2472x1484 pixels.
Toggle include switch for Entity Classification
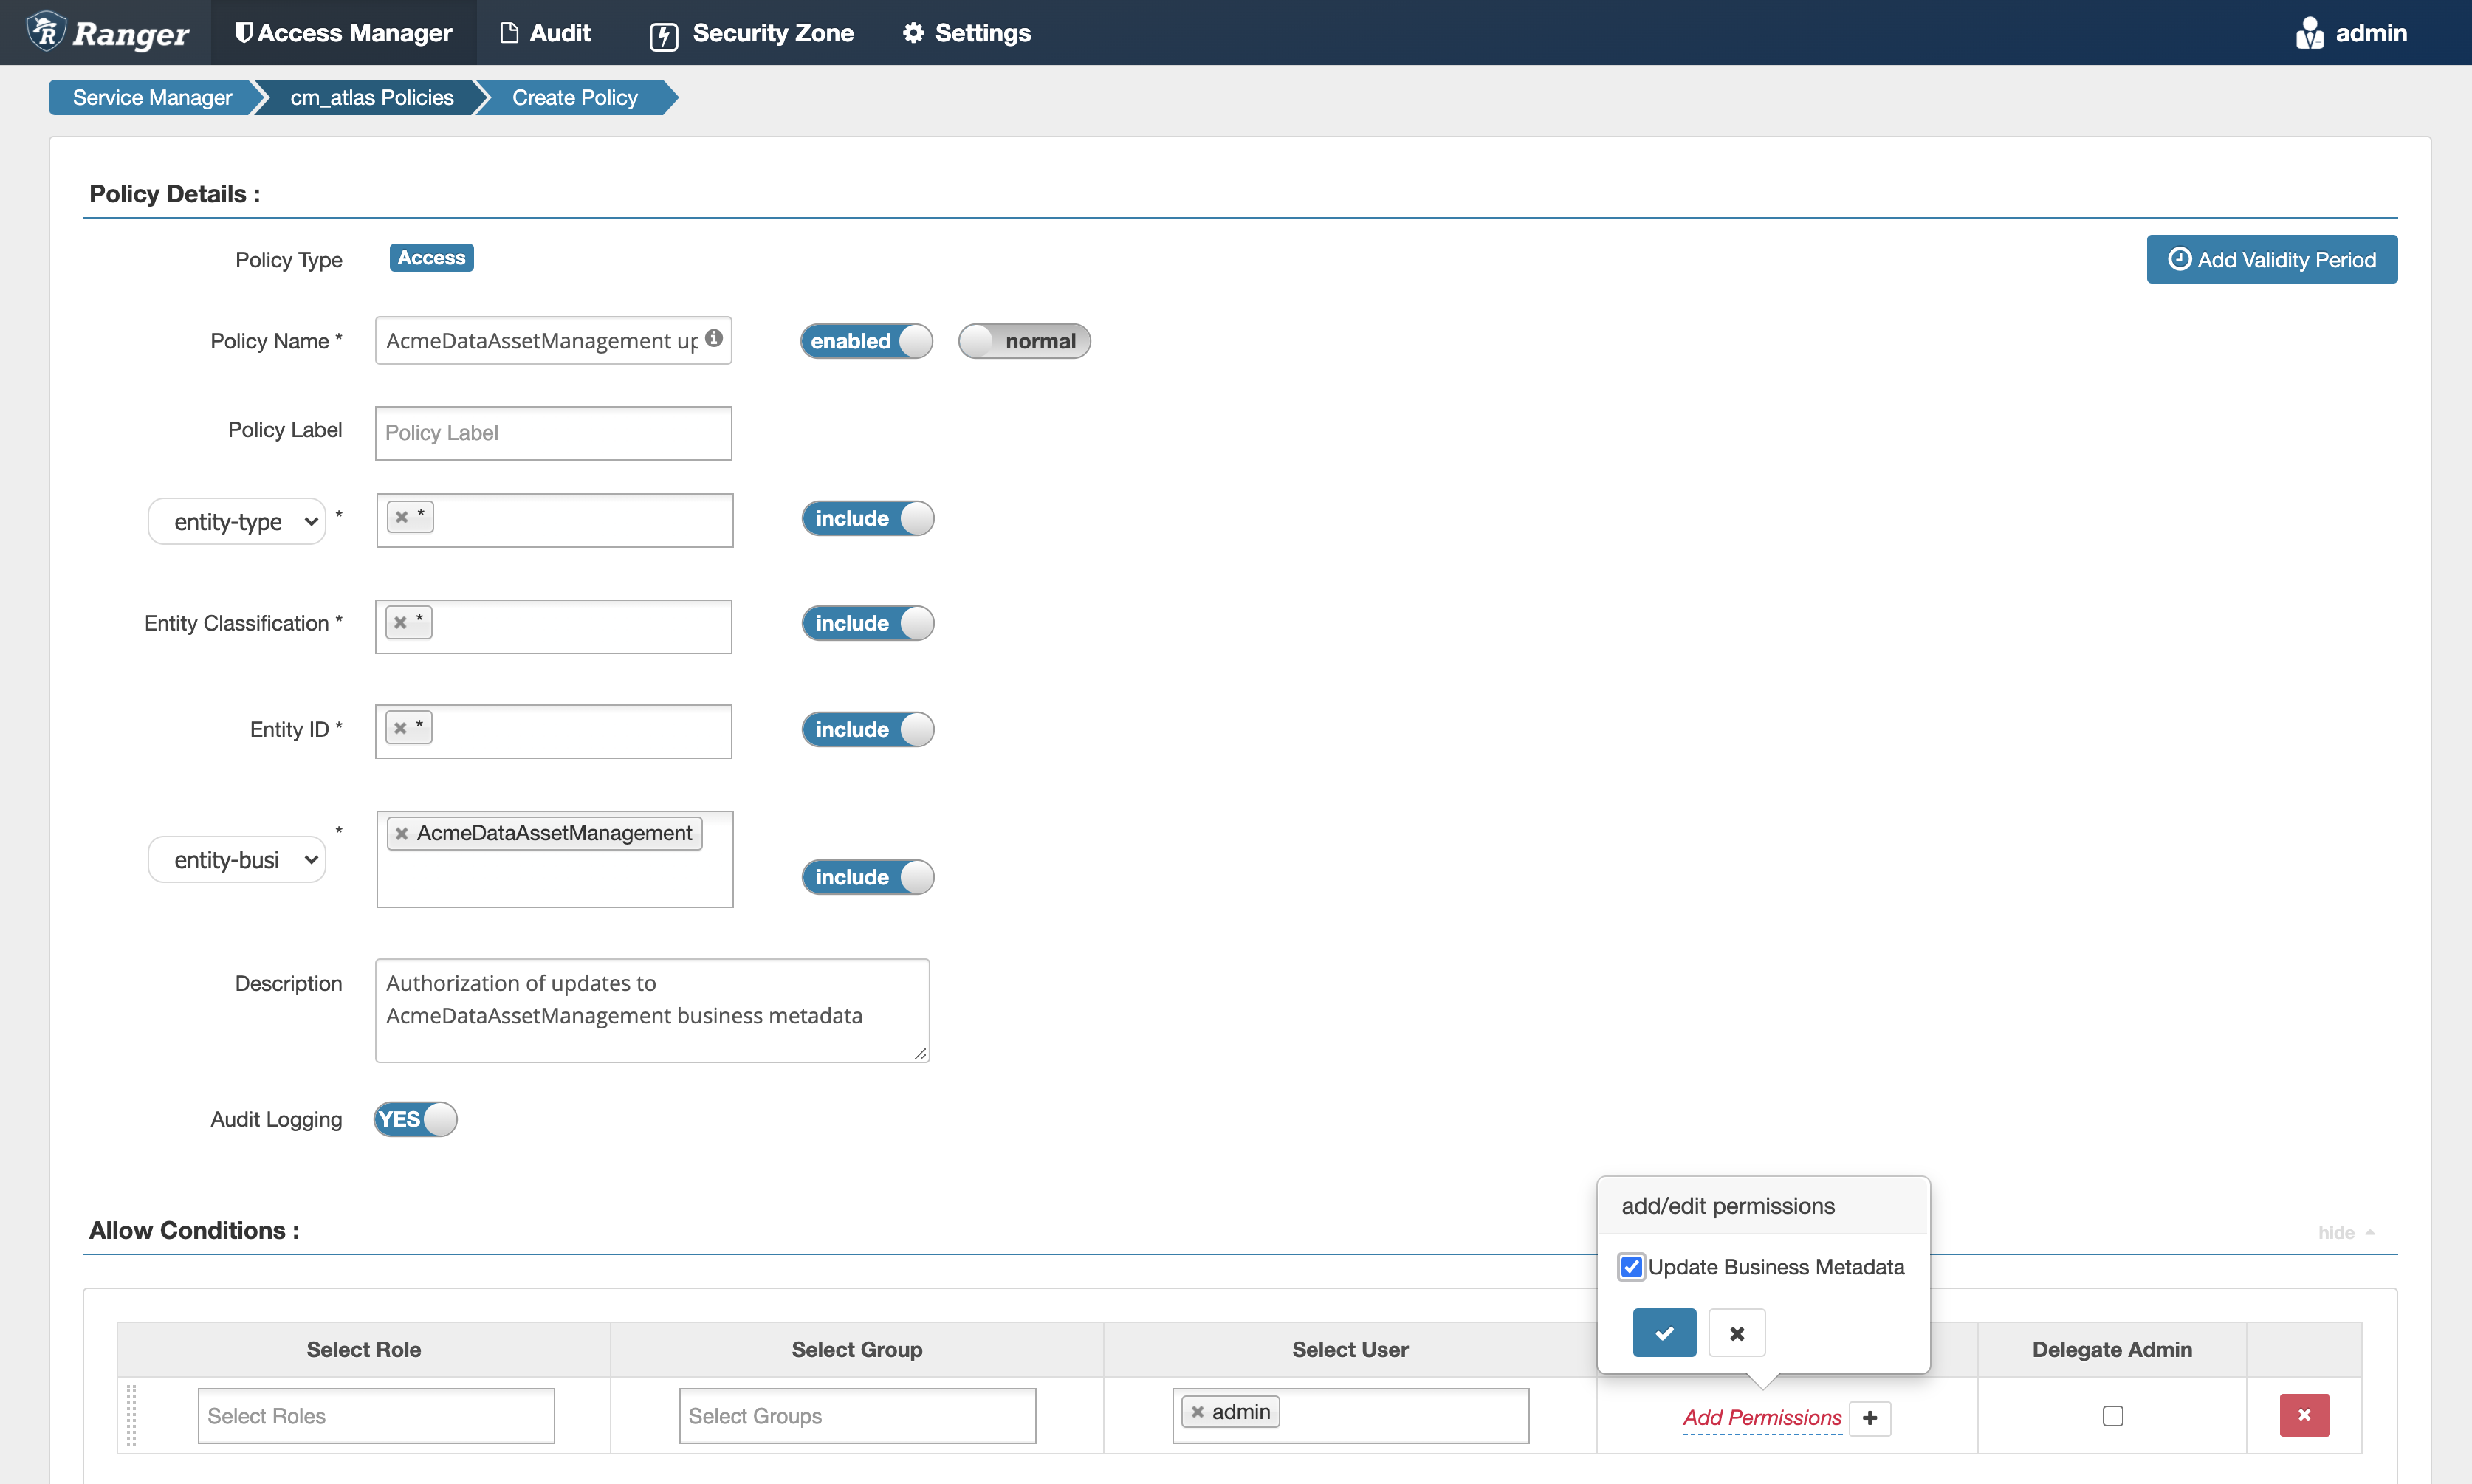[867, 623]
